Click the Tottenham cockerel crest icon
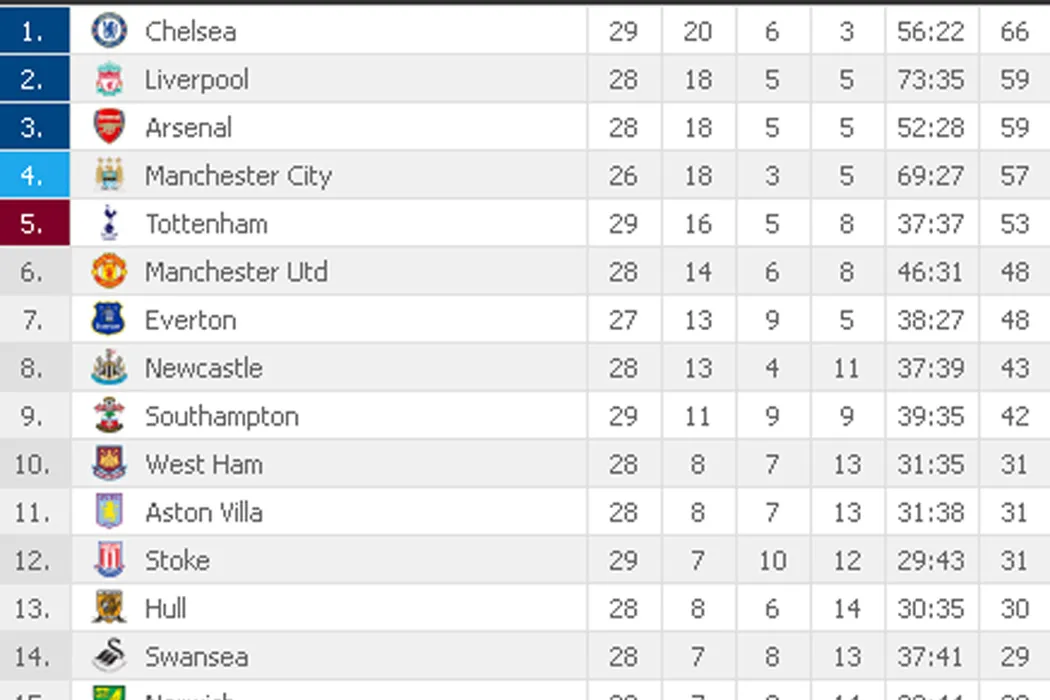The height and width of the screenshot is (700, 1050). pos(108,223)
